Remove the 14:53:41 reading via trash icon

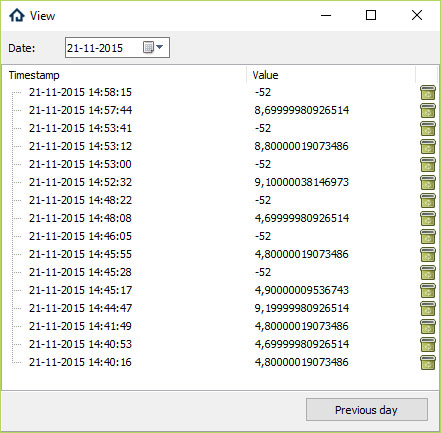(x=428, y=129)
